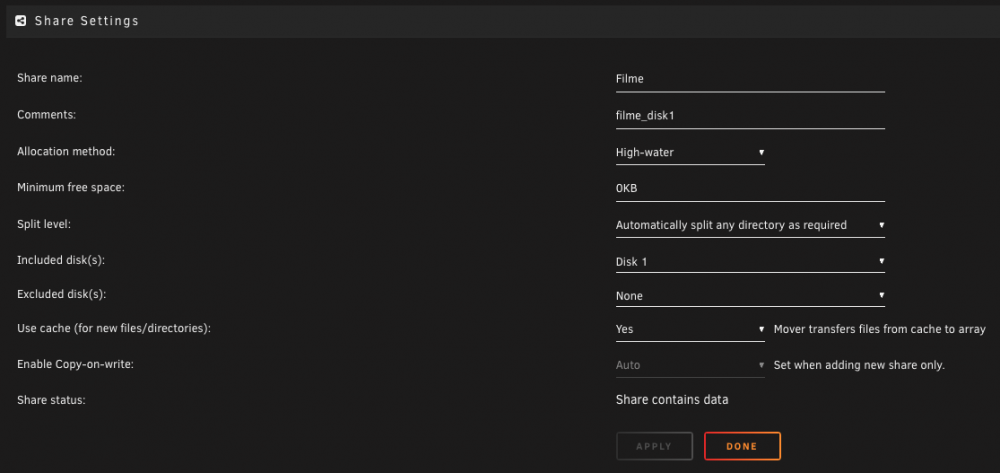This screenshot has height=473, width=1000.
Task: Click the Share Settings header icon
Action: tap(20, 21)
